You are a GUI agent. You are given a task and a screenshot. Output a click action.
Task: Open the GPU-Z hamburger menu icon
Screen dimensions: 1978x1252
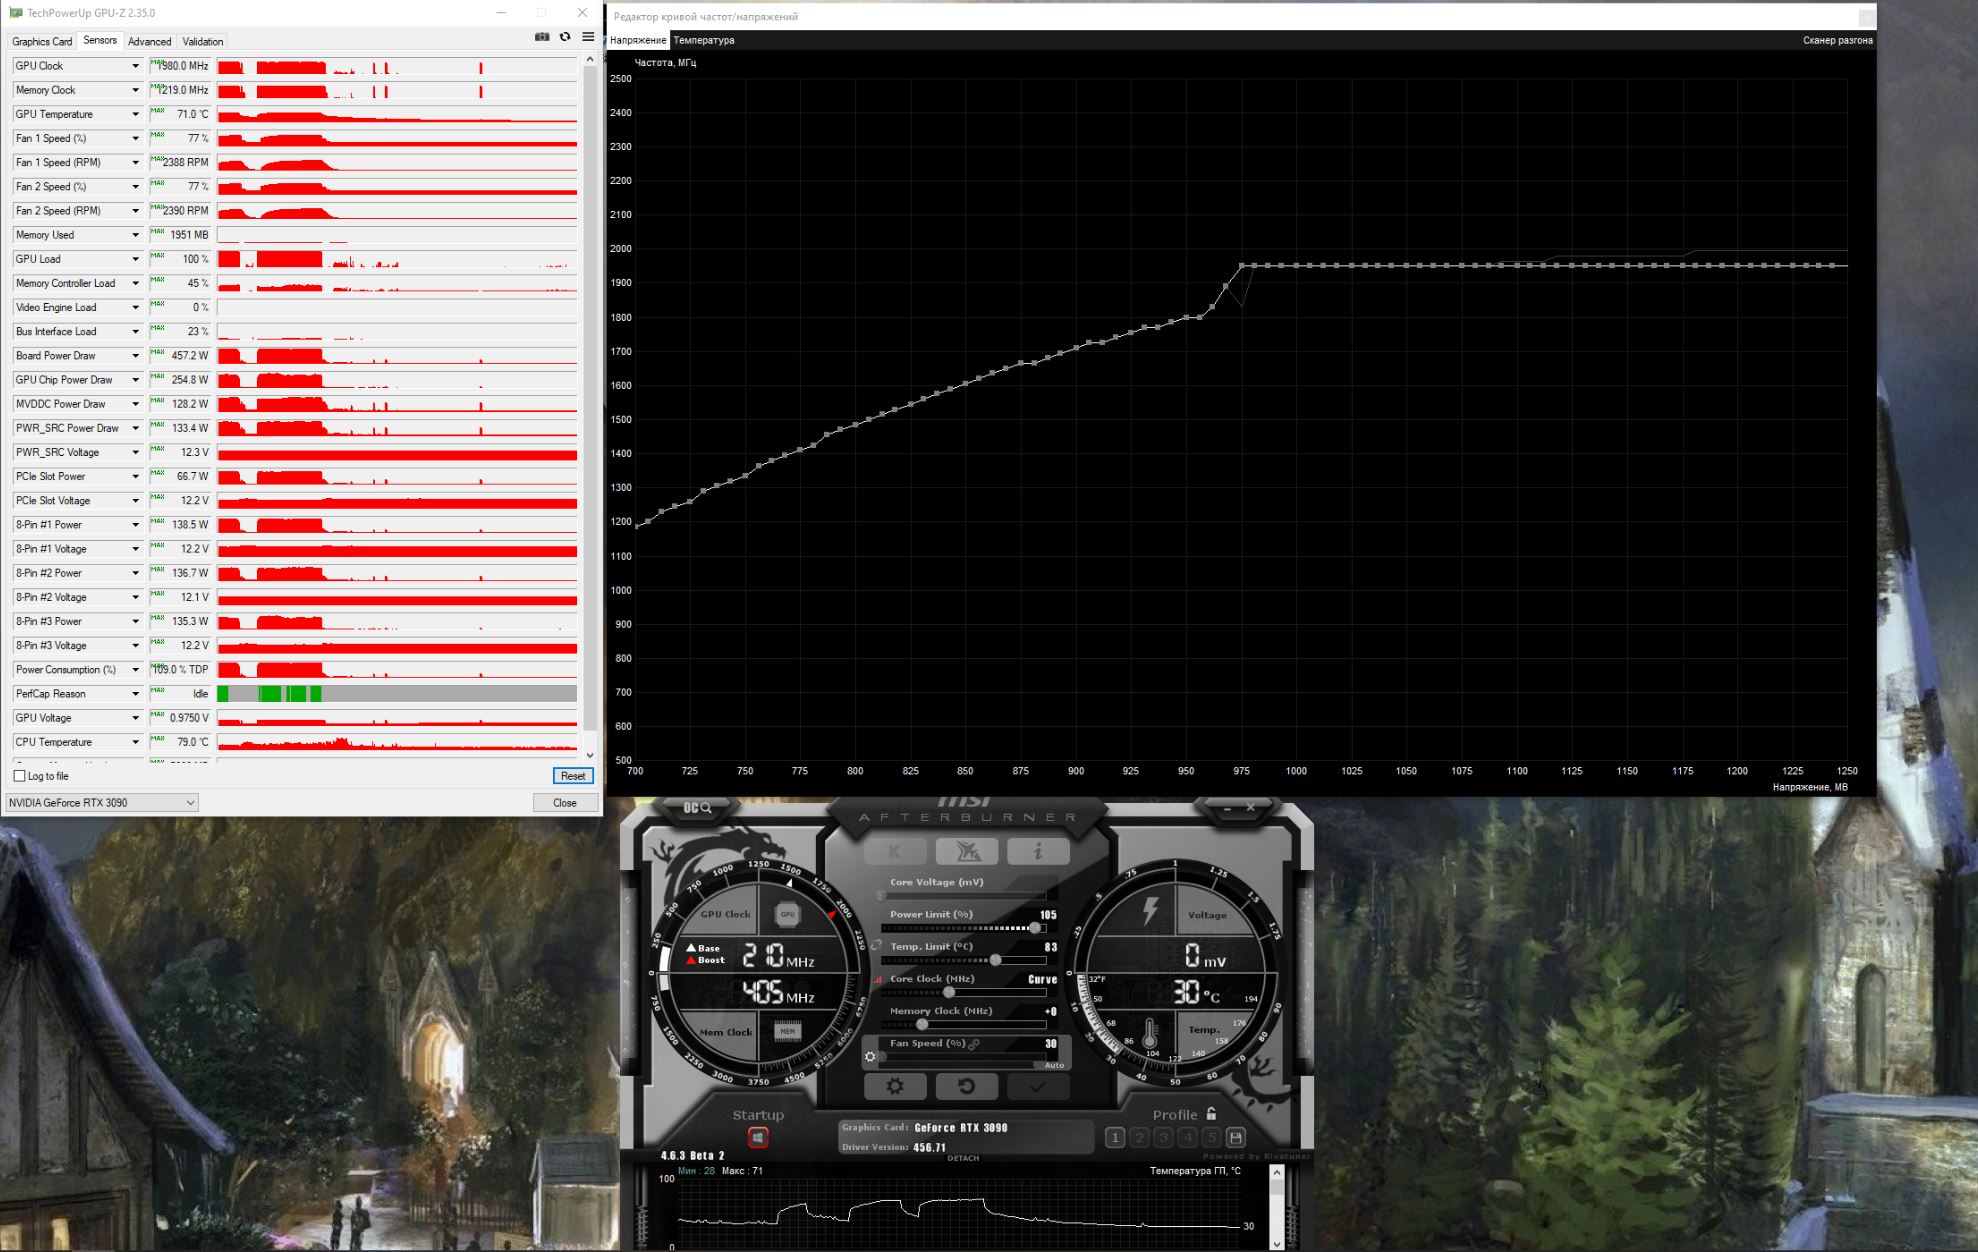pyautogui.click(x=588, y=37)
